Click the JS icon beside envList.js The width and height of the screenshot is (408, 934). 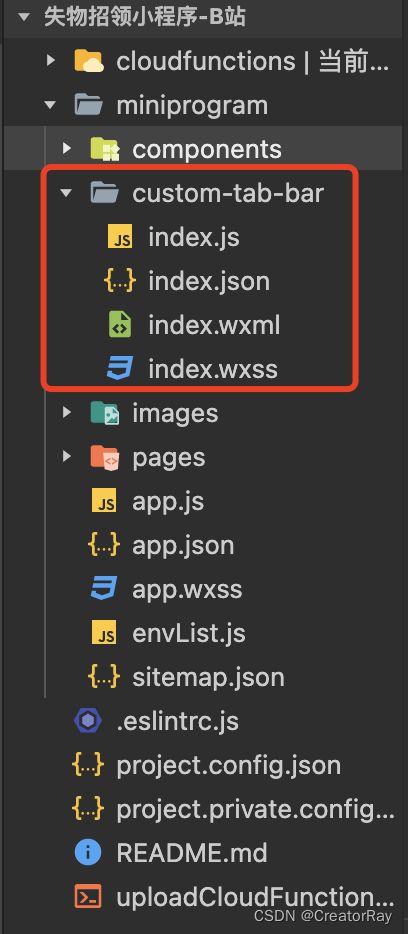(104, 633)
